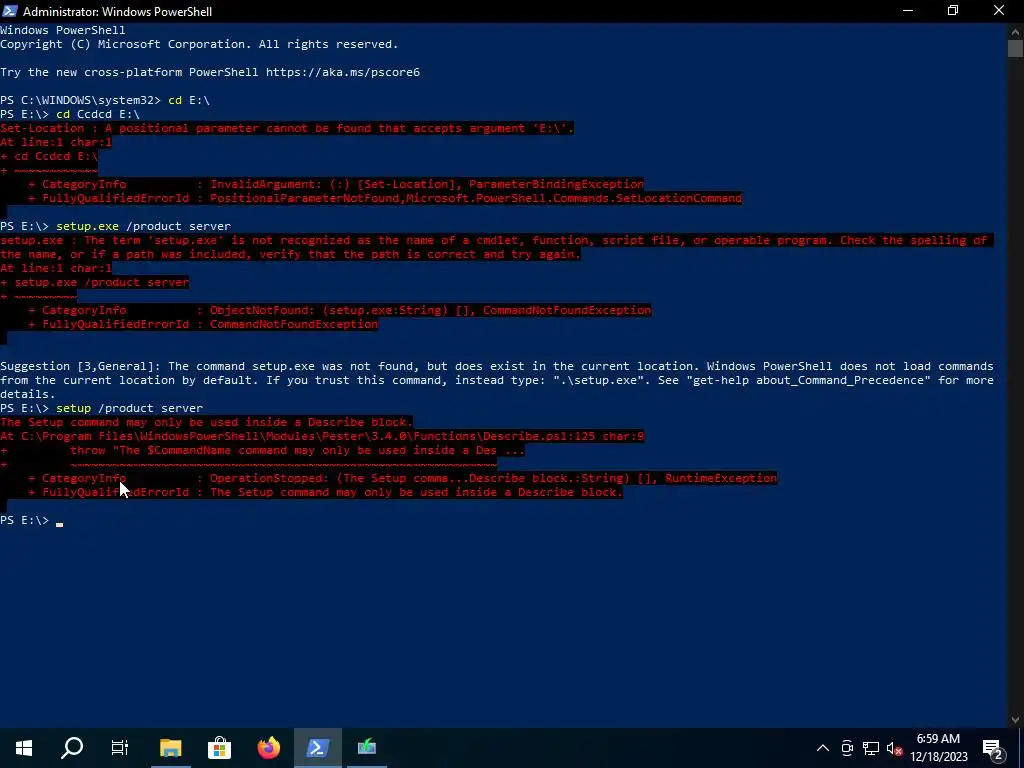
Task: Select the PowerShell taskbar button
Action: click(x=317, y=748)
